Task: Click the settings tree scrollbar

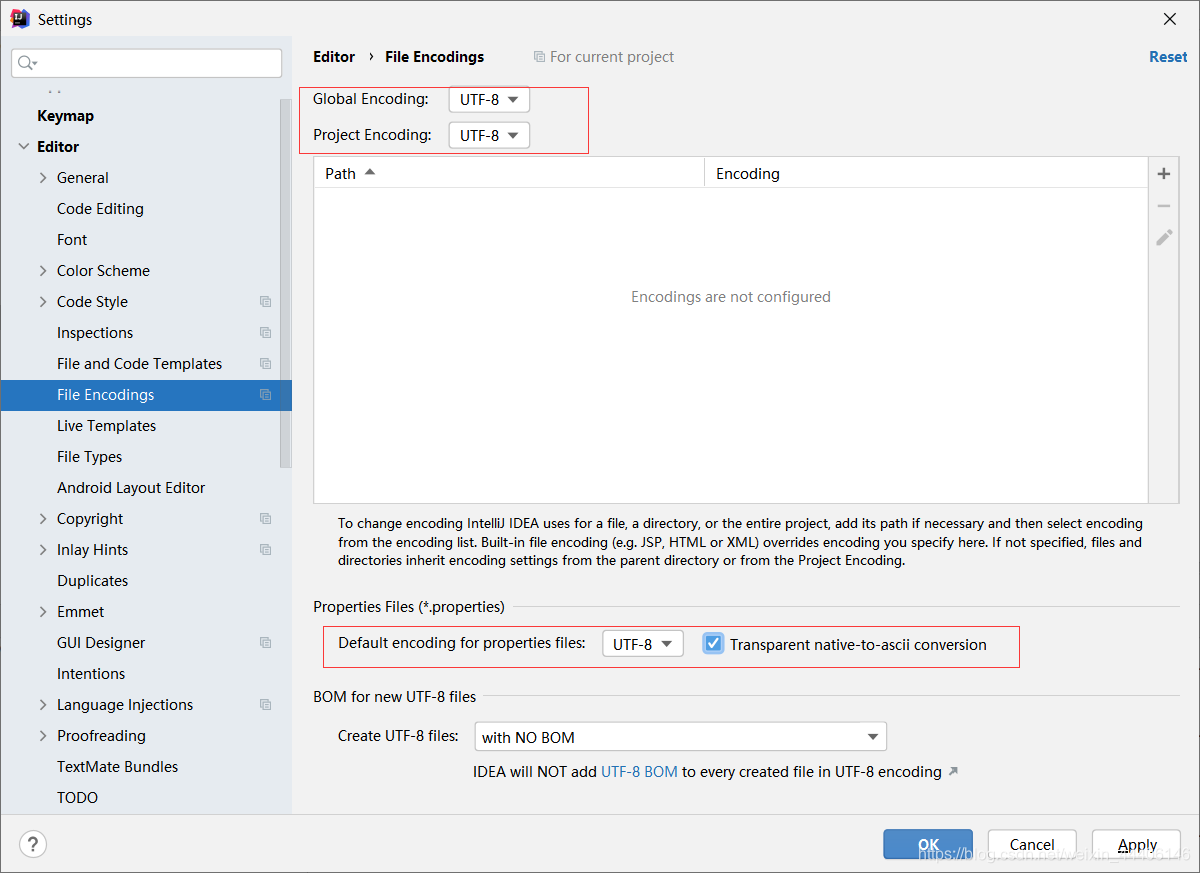Action: point(286,284)
